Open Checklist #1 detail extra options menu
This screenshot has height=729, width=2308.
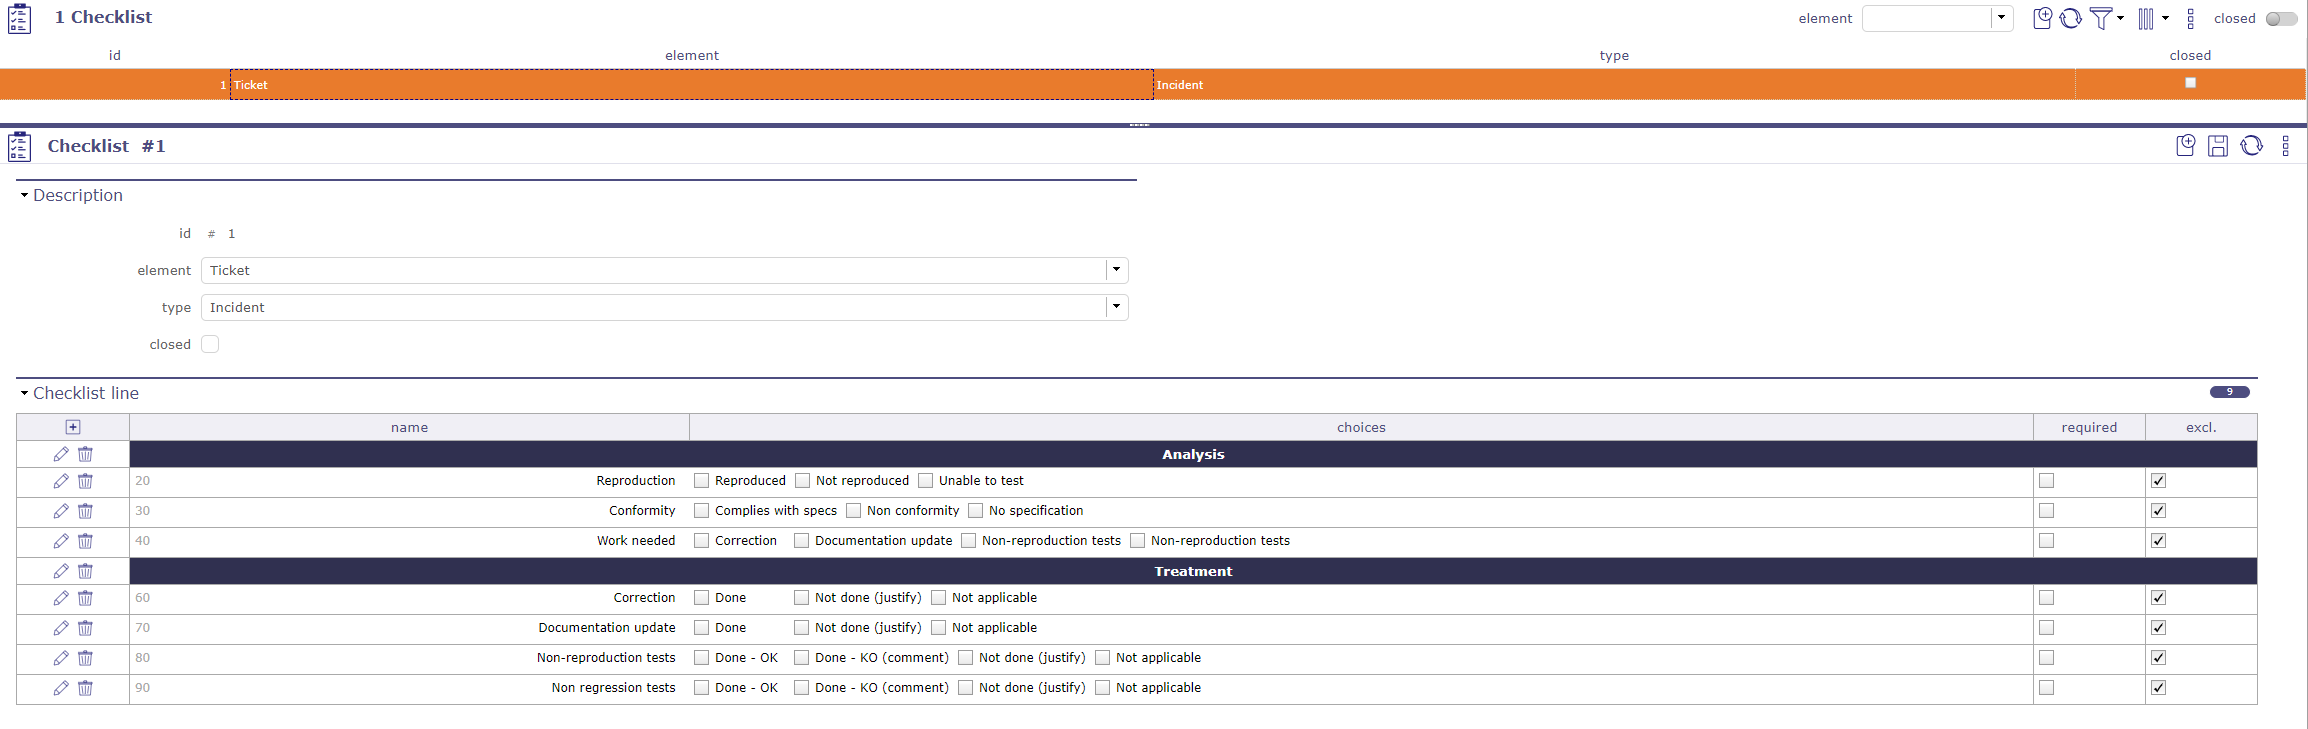coord(2285,146)
